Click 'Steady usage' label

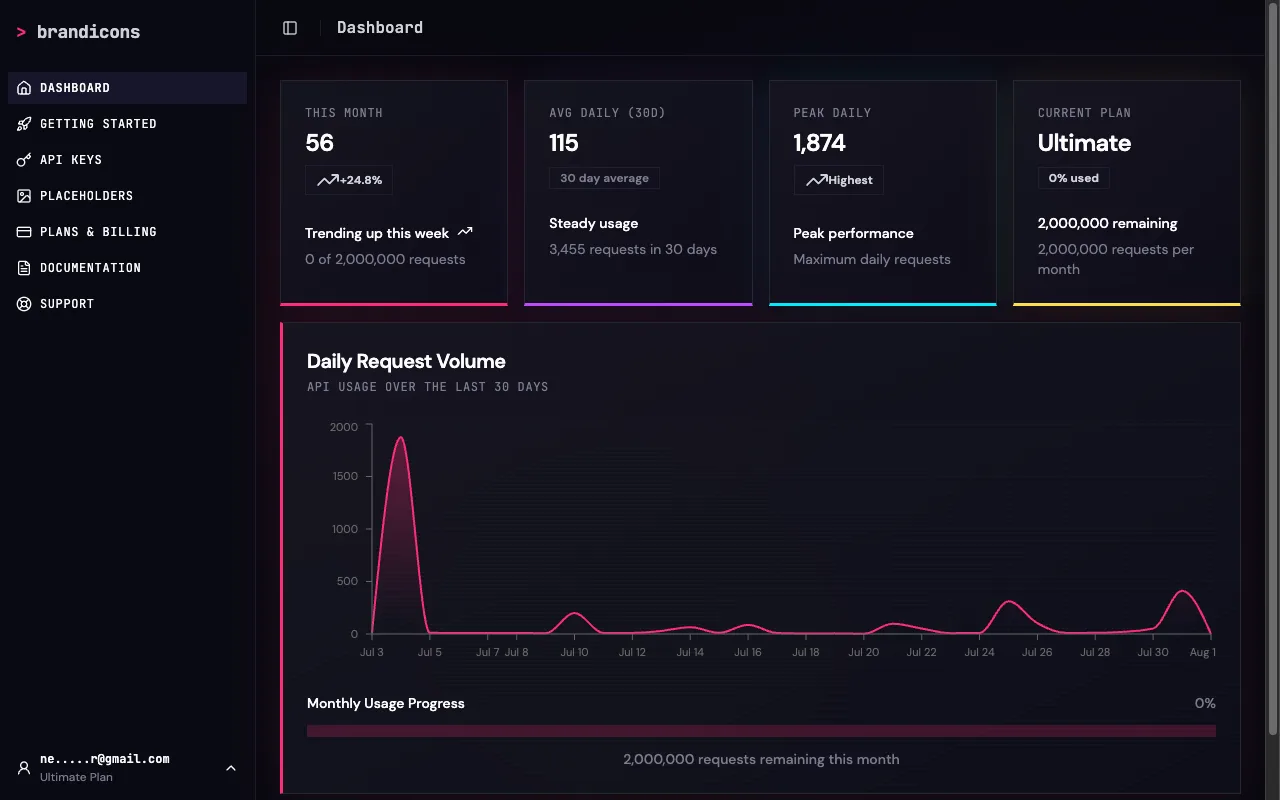pos(593,223)
